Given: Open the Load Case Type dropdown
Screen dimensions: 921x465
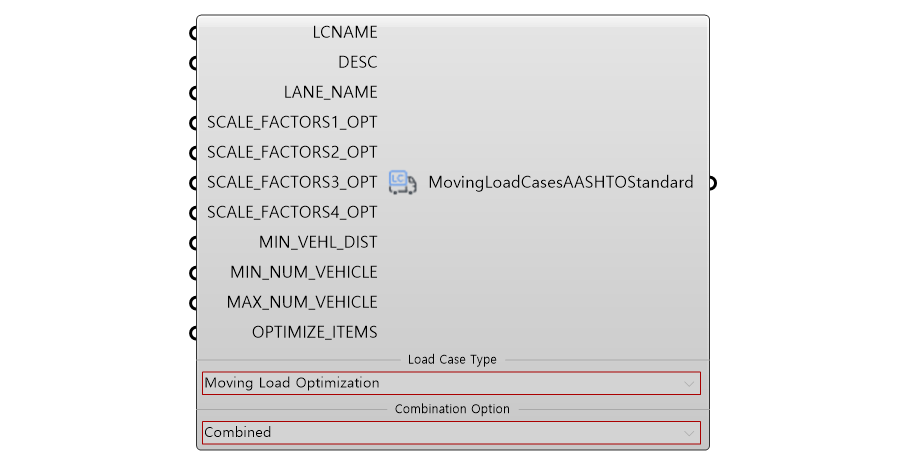Looking at the screenshot, I should click(451, 383).
